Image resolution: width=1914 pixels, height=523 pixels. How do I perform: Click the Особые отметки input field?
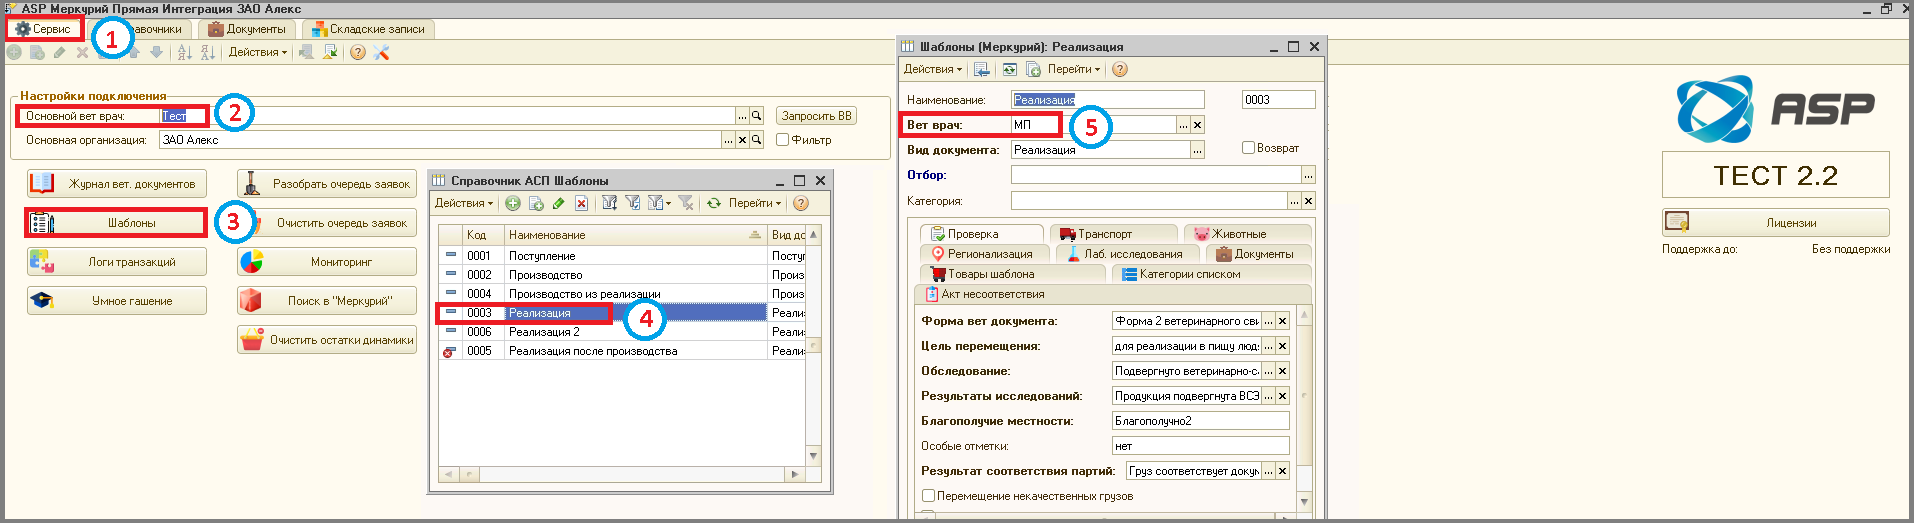[1200, 446]
